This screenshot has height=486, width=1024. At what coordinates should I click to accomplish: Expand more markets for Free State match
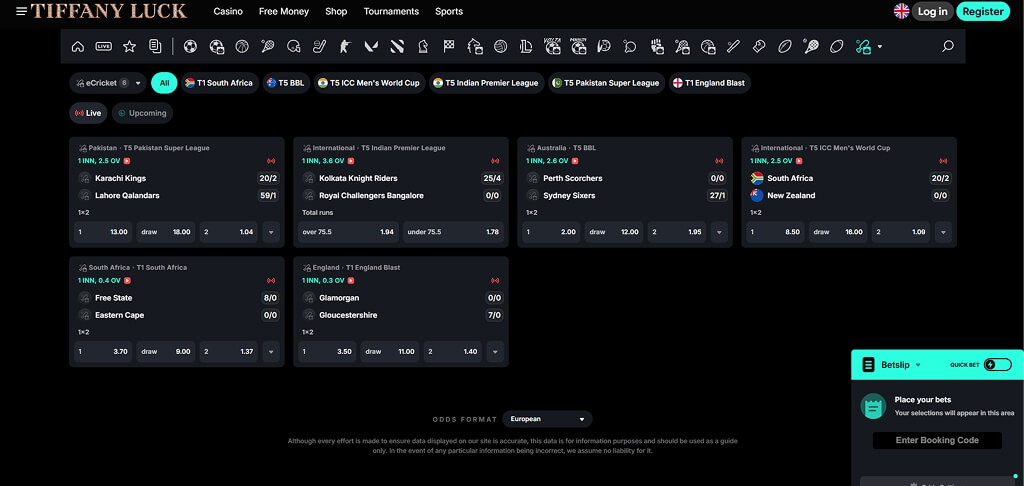pos(271,351)
